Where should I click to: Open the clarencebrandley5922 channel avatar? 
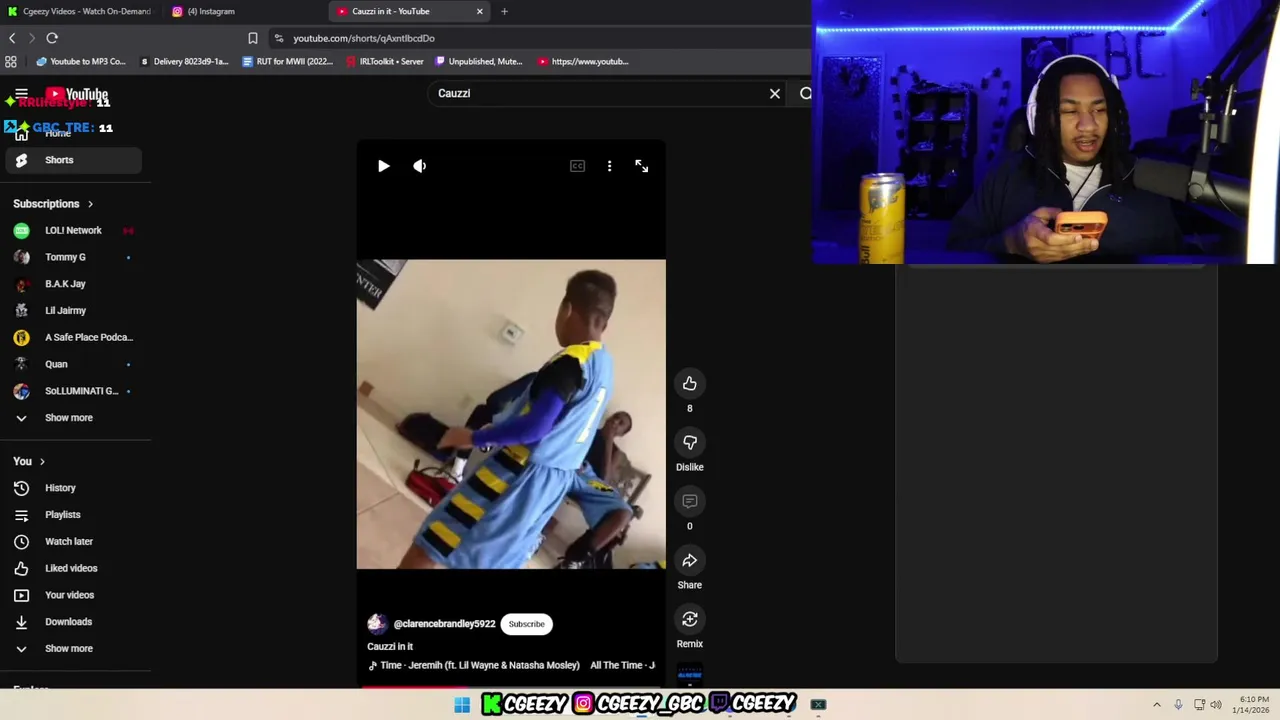coord(377,624)
